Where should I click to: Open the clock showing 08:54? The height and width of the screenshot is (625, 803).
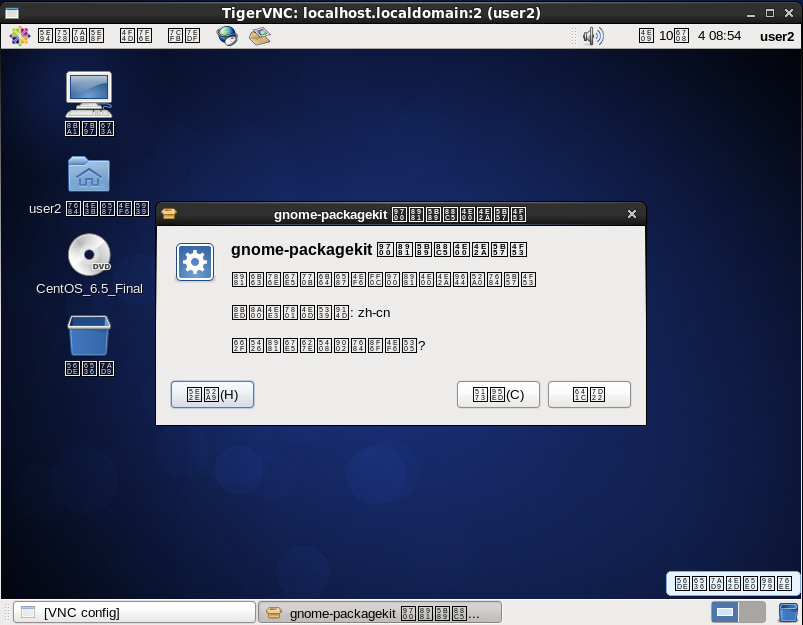point(690,36)
